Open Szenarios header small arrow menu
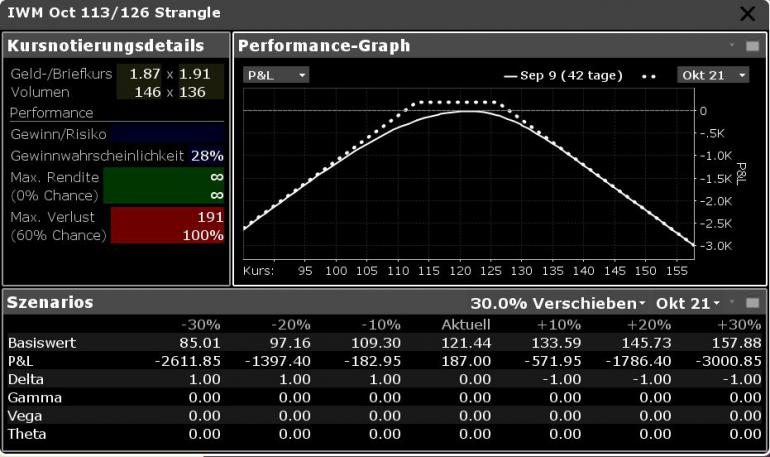 [732, 302]
